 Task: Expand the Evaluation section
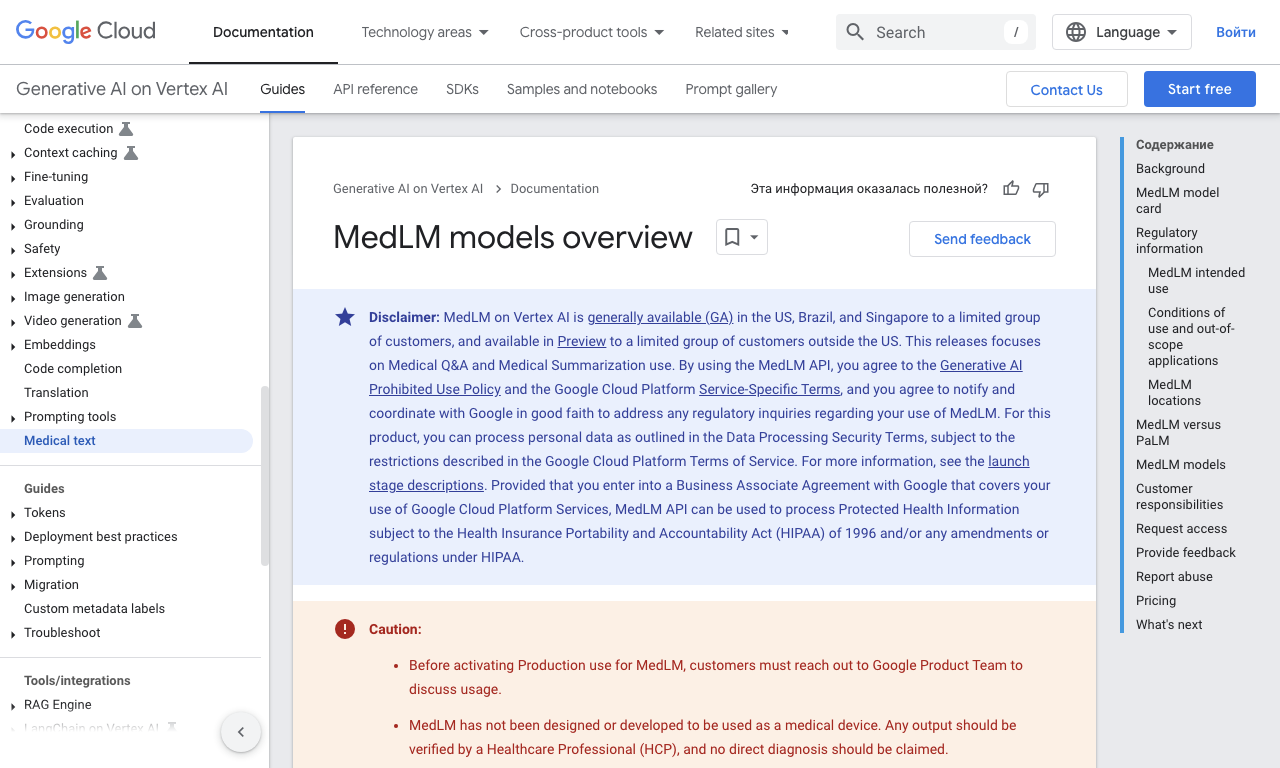click(x=13, y=202)
